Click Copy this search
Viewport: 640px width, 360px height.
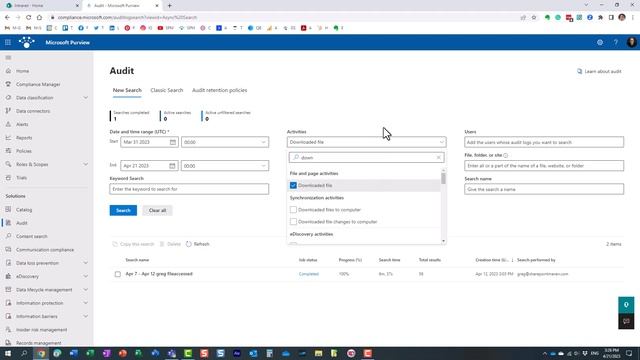coord(133,244)
